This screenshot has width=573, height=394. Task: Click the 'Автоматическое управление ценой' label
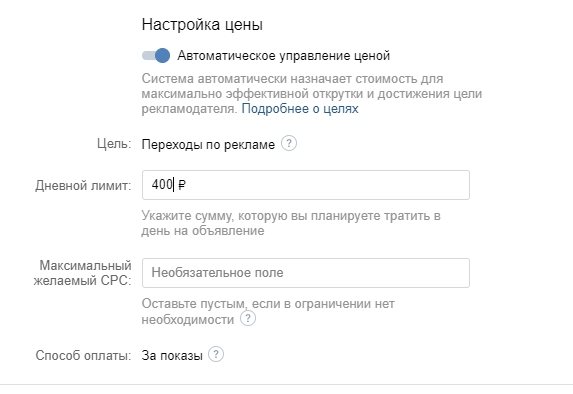click(284, 56)
